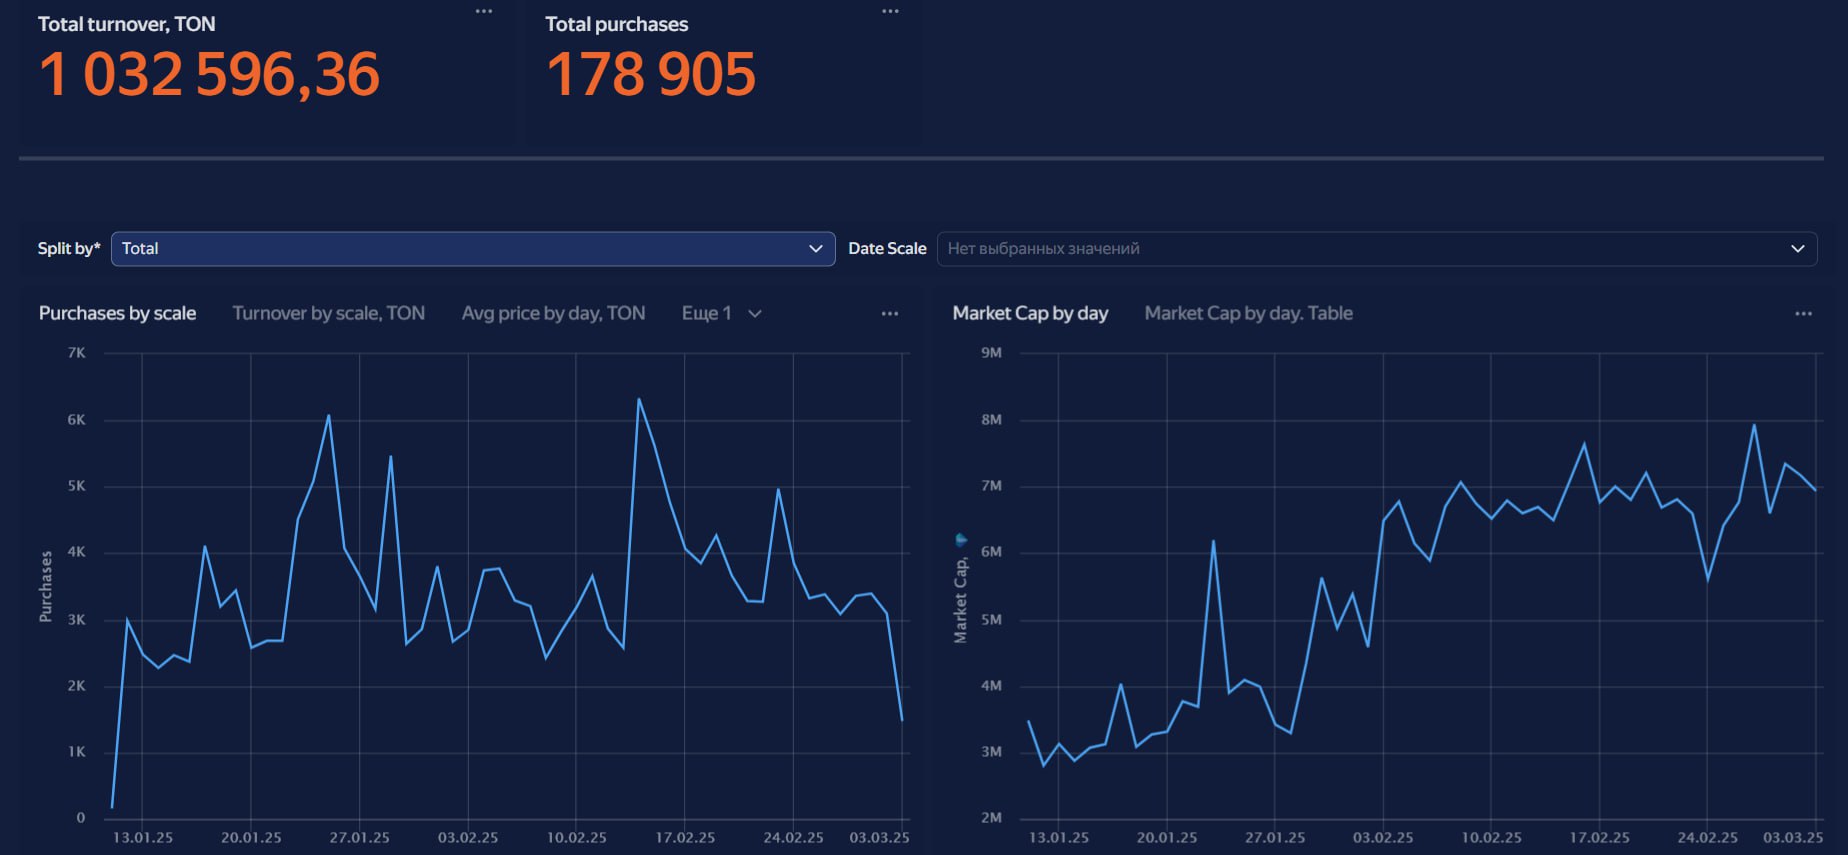Click the 03.02.25 date on the Market Cap chart
Viewport: 1848px width, 855px height.
[x=1383, y=838]
